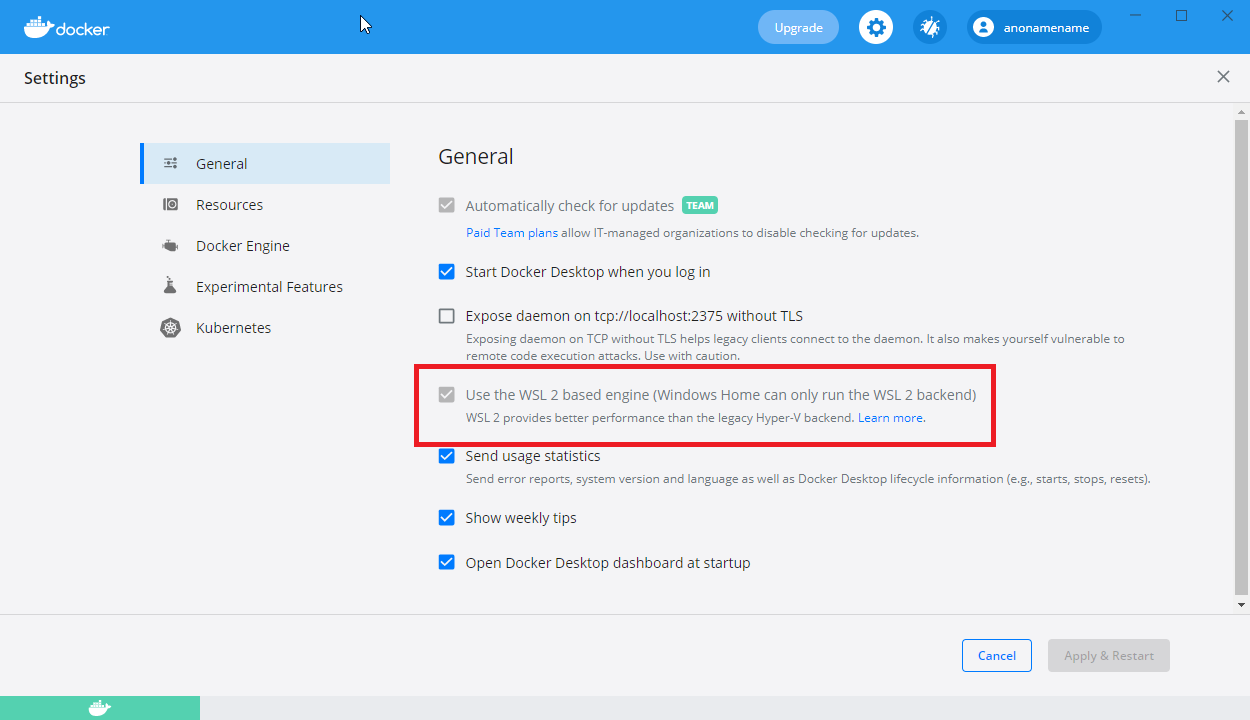The height and width of the screenshot is (720, 1250).
Task: Toggle Use the WSL 2 based engine checkbox
Action: click(x=447, y=395)
